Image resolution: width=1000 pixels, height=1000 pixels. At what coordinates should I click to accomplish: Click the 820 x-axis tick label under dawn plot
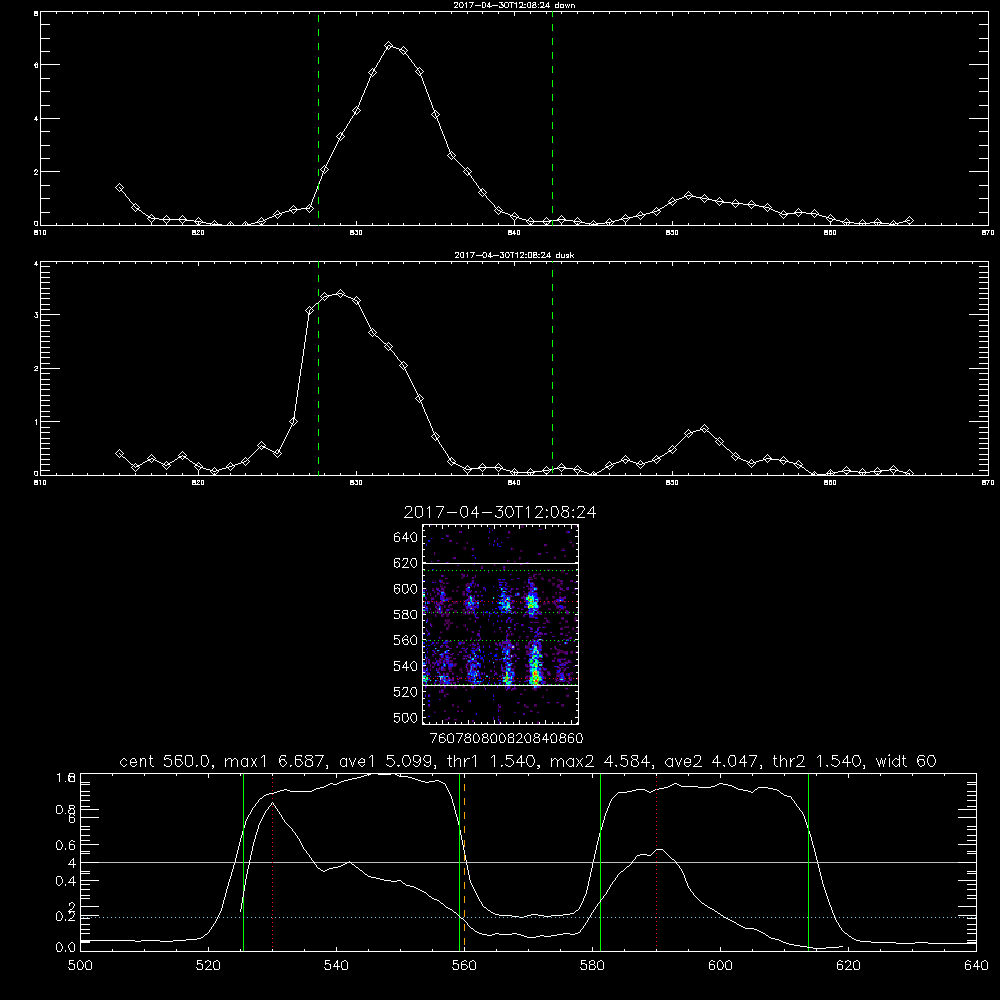tap(198, 233)
